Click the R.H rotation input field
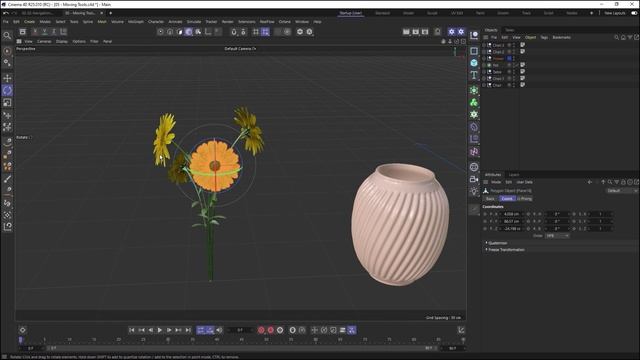Viewport: 640px width, 360px height. pos(557,214)
